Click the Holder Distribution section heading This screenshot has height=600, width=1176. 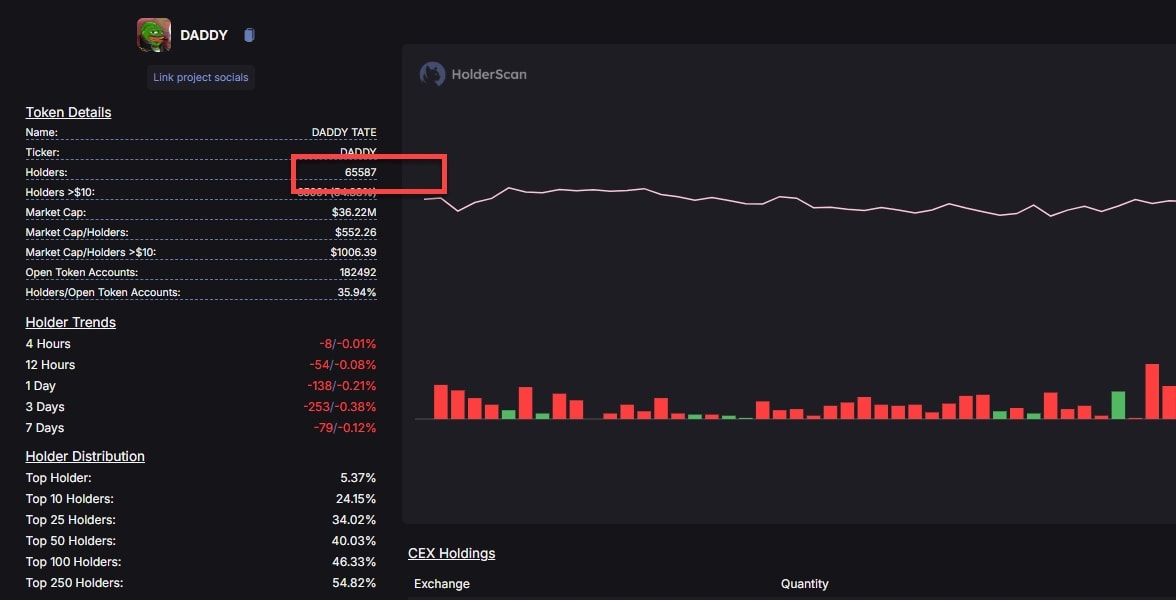pyautogui.click(x=85, y=455)
